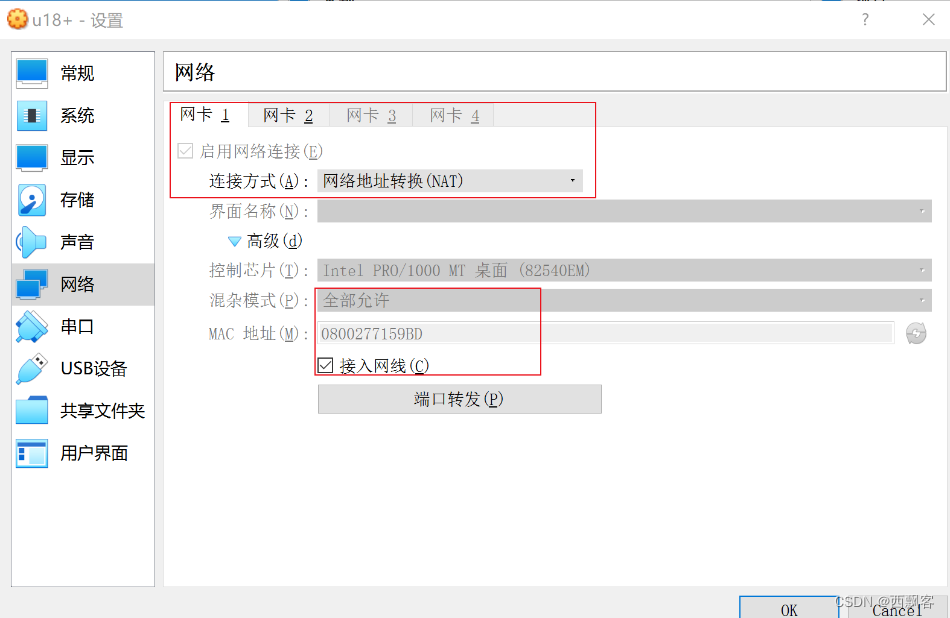The width and height of the screenshot is (950, 618).
Task: Click the Cancel button
Action: point(898,608)
